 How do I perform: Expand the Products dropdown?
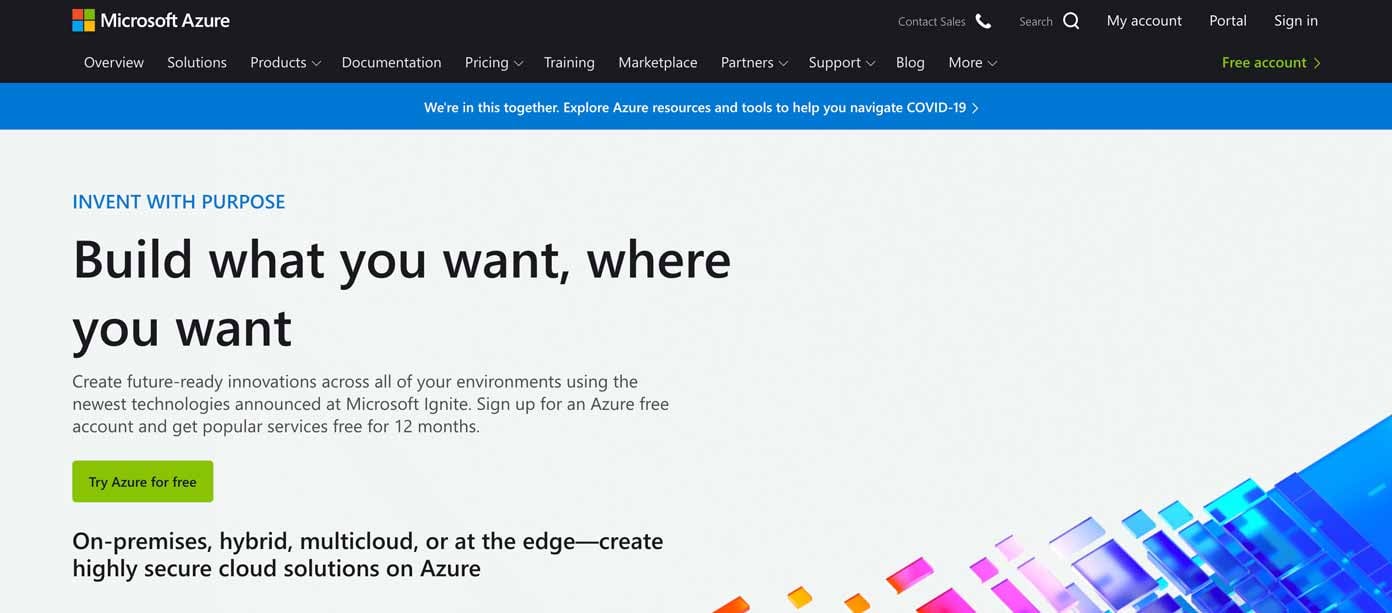point(284,62)
